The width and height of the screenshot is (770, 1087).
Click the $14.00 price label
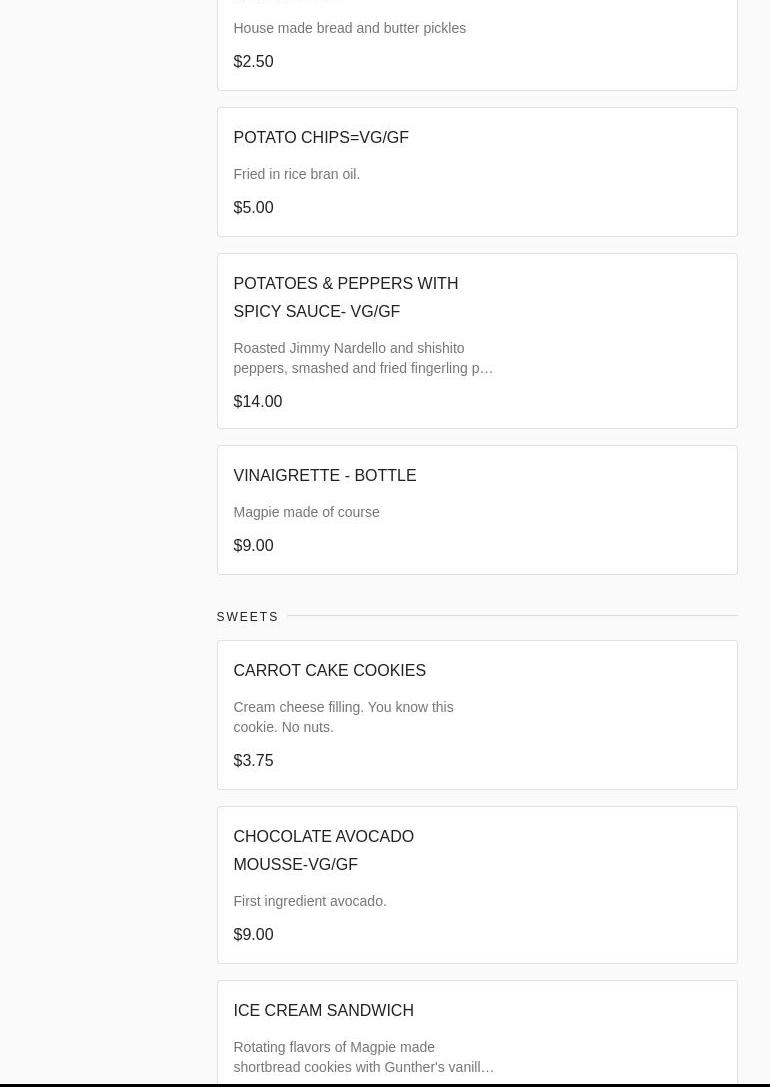[x=257, y=402]
